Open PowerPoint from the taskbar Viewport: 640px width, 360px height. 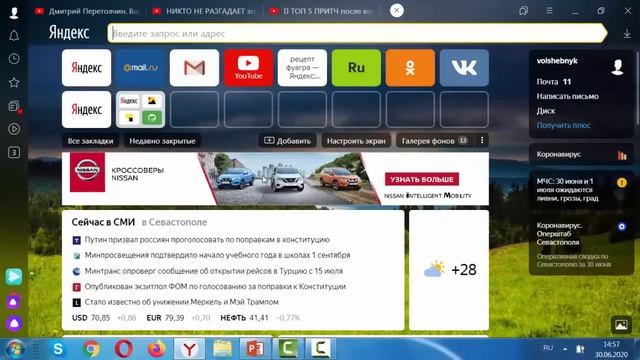pos(256,349)
